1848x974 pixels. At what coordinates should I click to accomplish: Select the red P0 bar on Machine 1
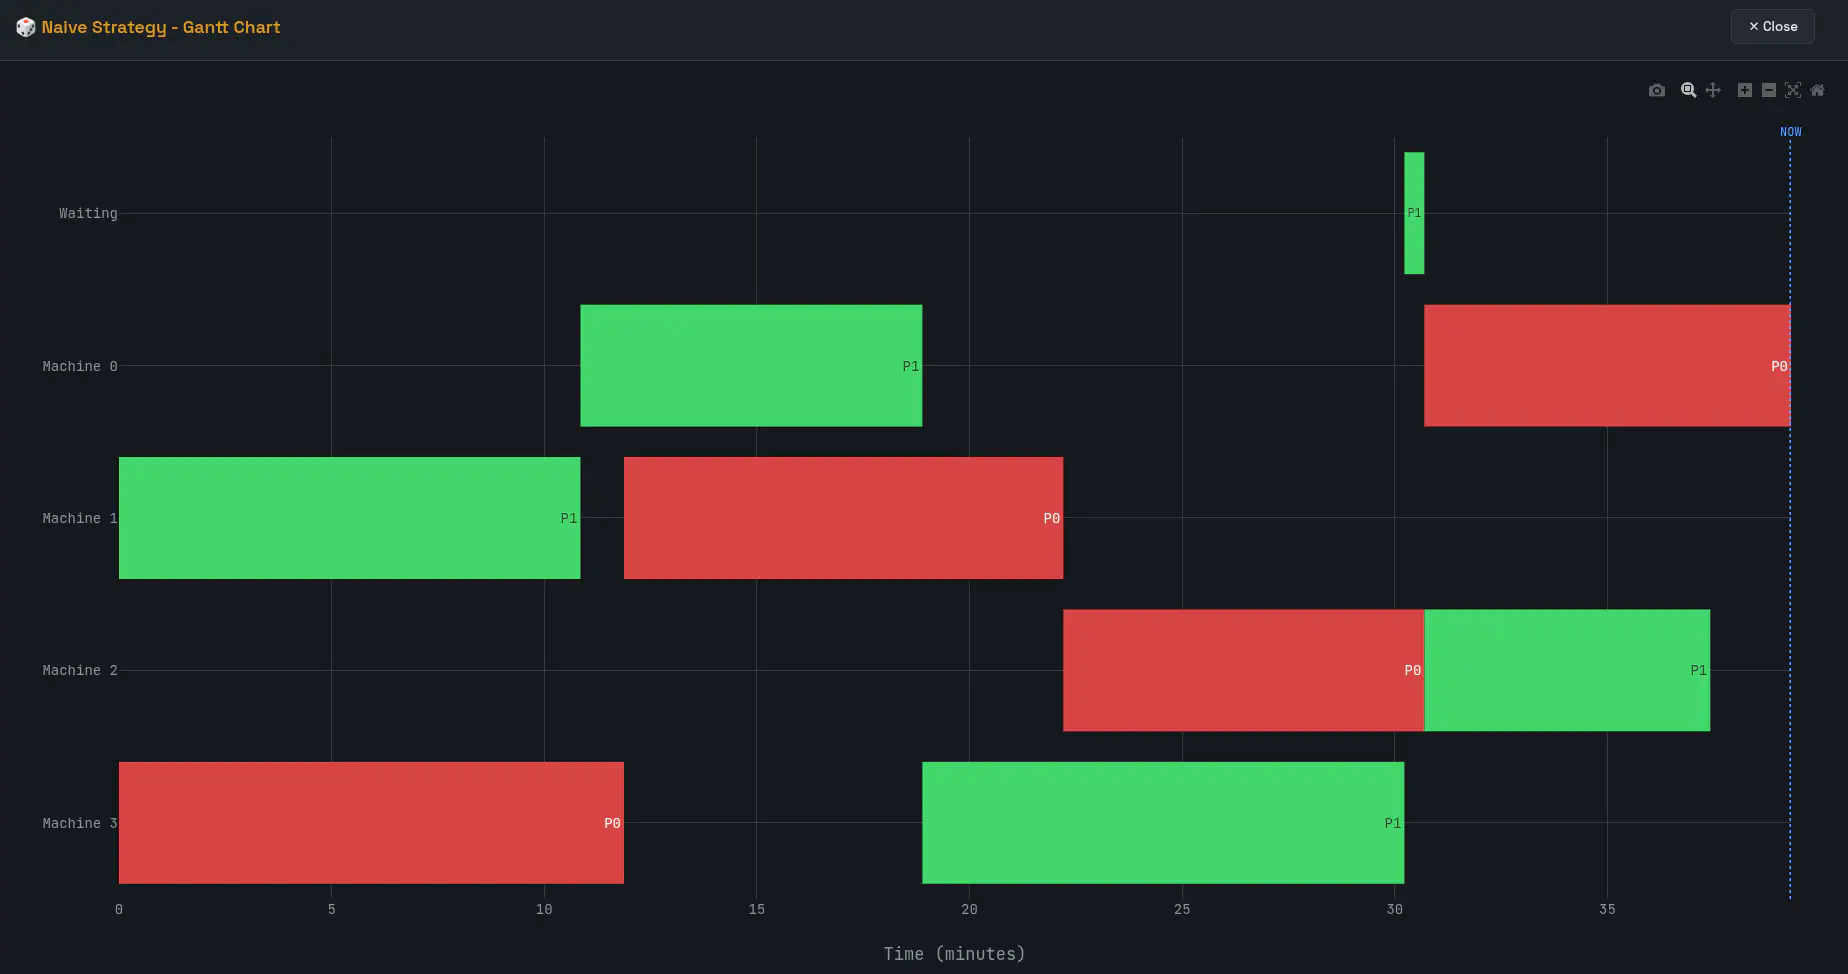tap(843, 518)
